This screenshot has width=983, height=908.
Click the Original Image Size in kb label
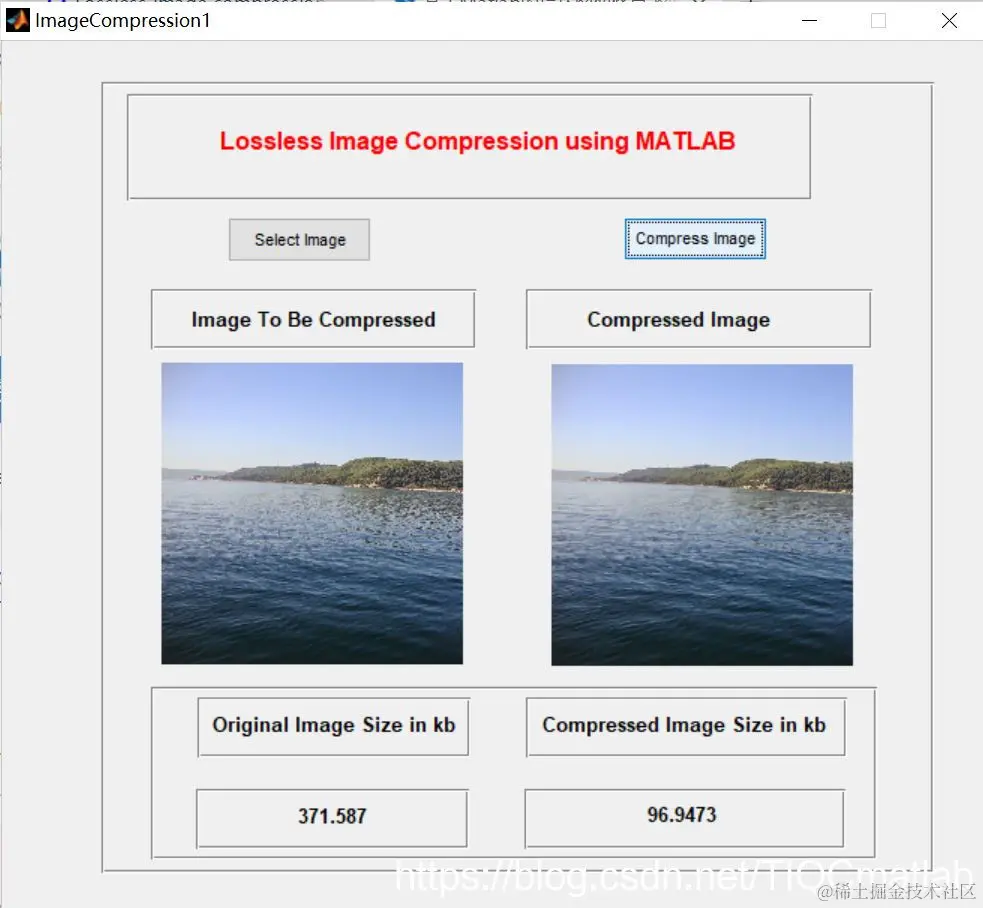(333, 727)
